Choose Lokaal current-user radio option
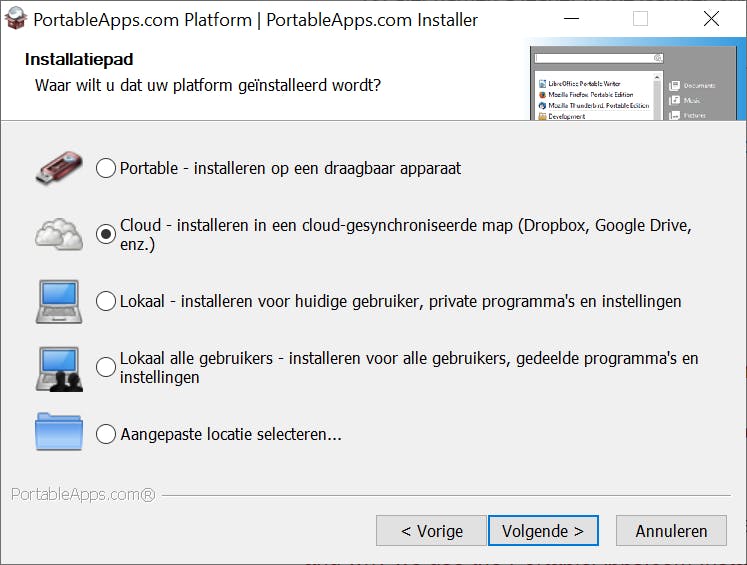 [x=106, y=301]
